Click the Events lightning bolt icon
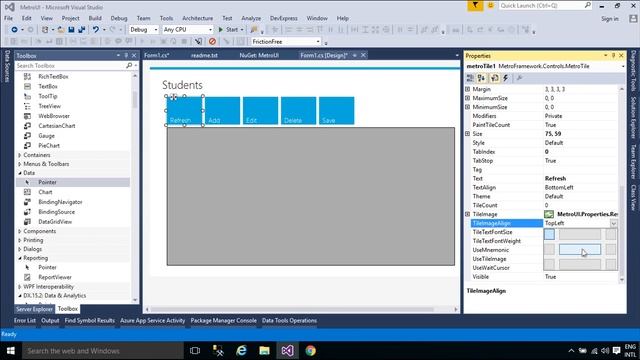 [506, 78]
